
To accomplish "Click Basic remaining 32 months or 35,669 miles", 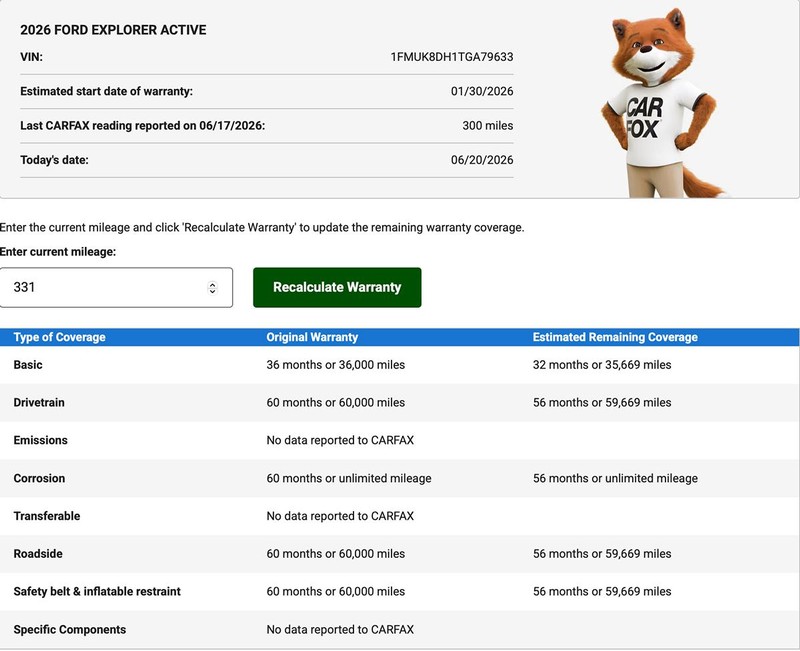I will pos(602,365).
